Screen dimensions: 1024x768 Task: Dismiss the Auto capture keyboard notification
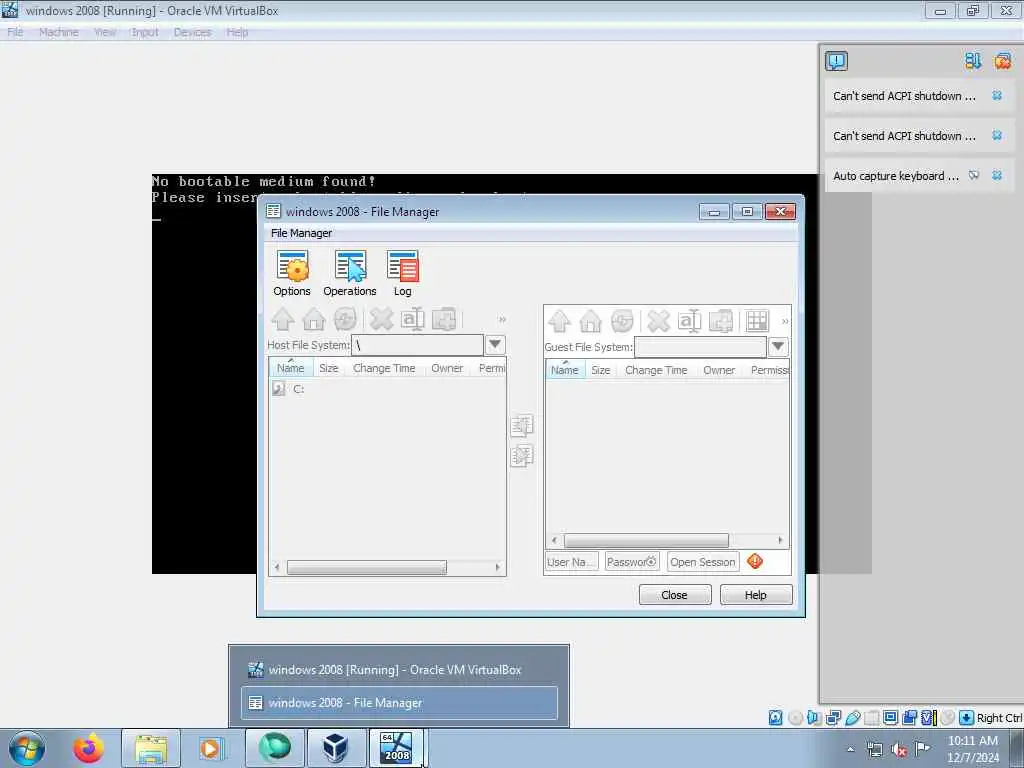click(997, 175)
